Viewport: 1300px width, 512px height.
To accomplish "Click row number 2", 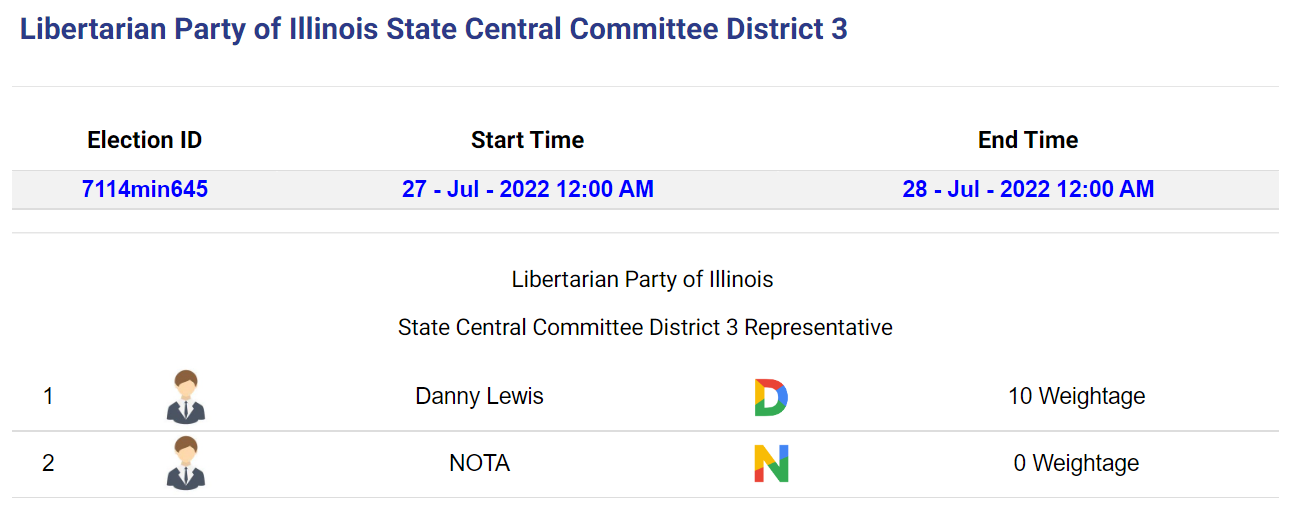I will coord(48,463).
